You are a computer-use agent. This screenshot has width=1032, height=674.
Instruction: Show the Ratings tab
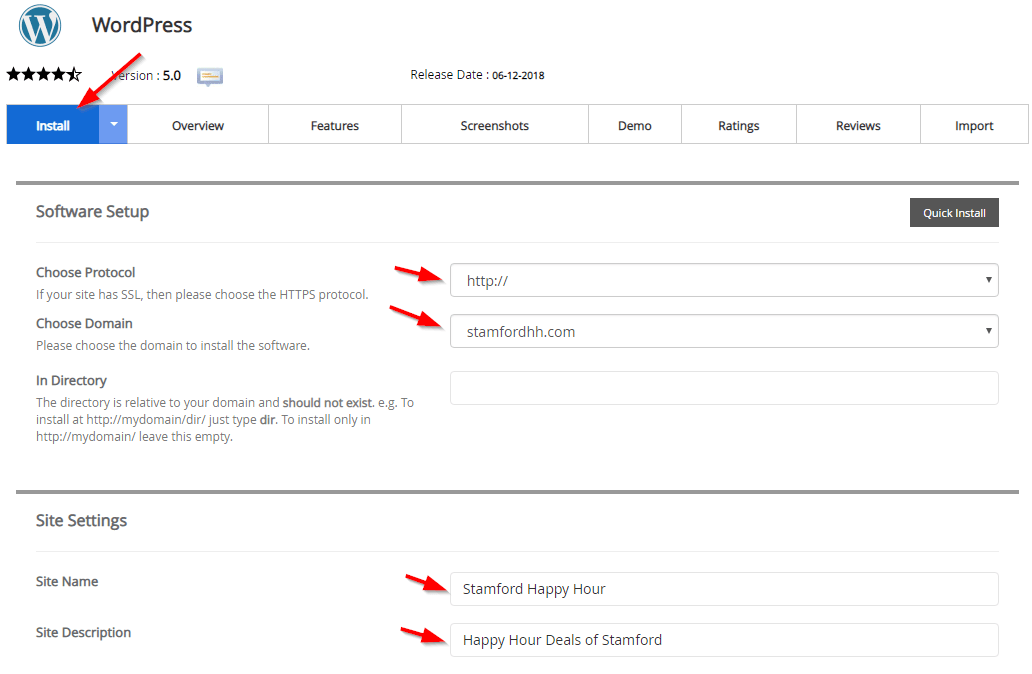click(738, 125)
